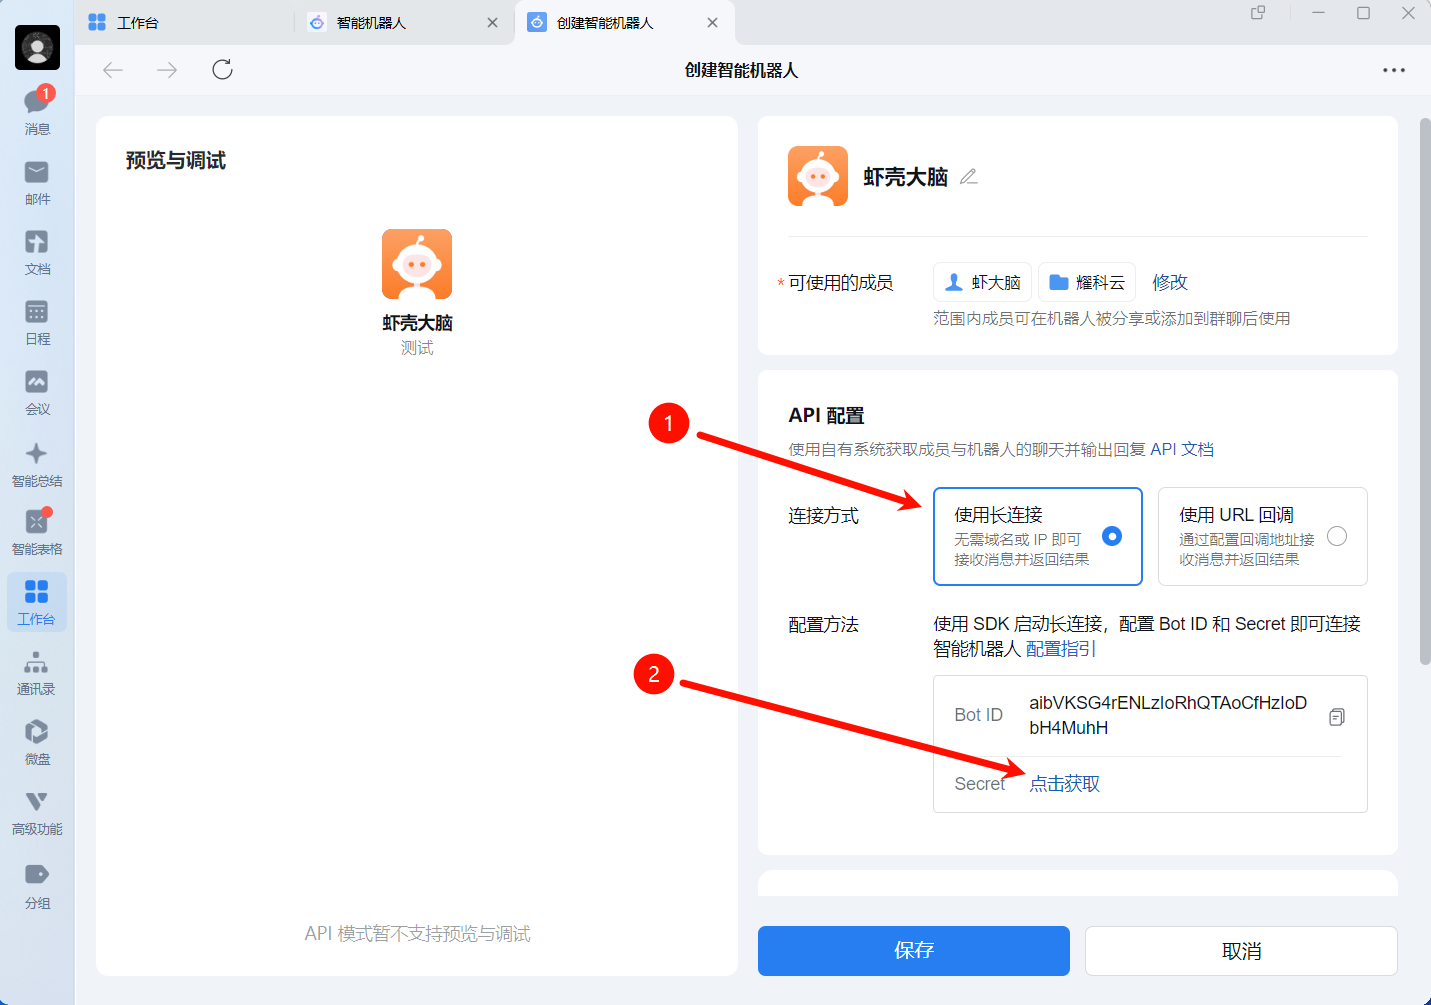Click 修改 to modify allowed members
The height and width of the screenshot is (1005, 1431).
click(x=1170, y=282)
